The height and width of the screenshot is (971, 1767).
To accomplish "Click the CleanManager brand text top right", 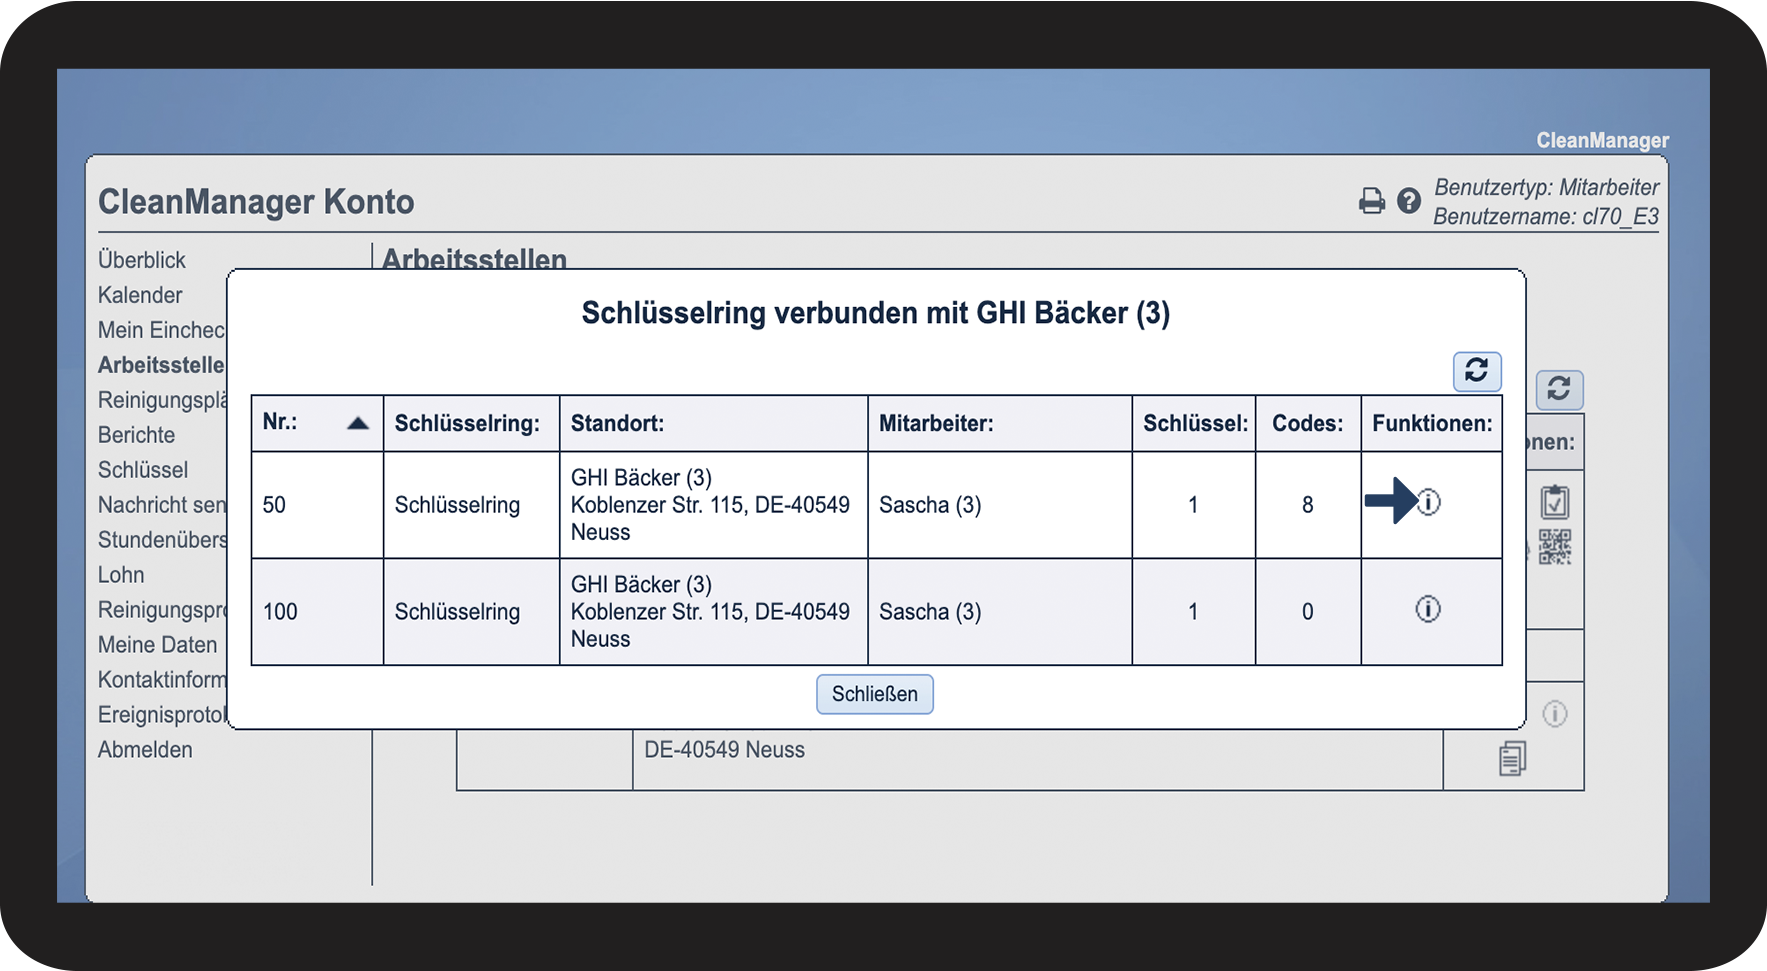I will 1602,141.
